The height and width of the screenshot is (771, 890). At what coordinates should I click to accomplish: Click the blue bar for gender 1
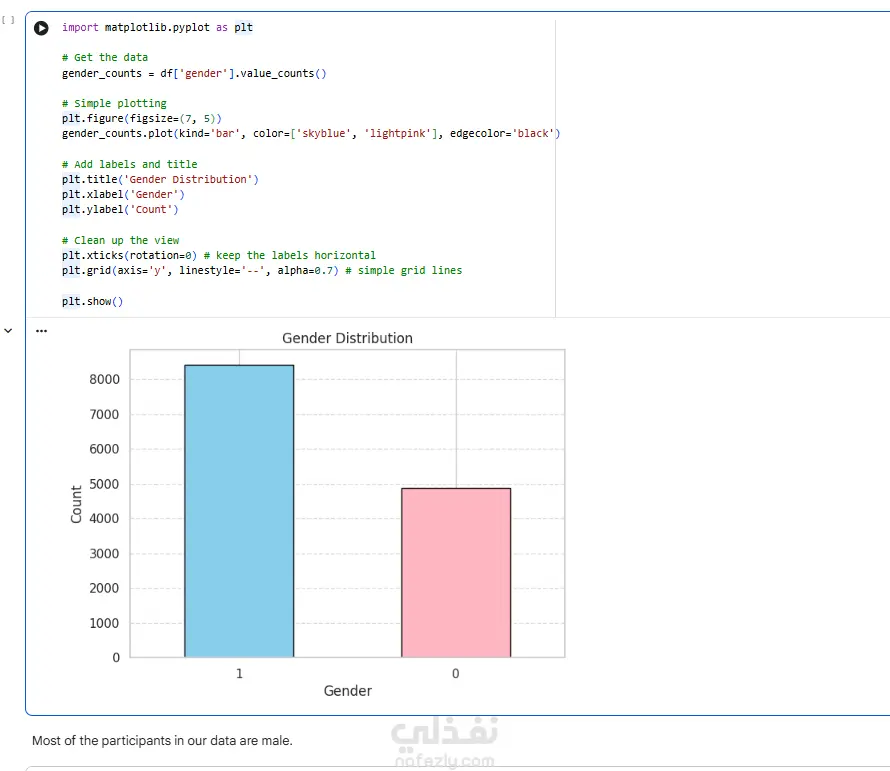click(x=239, y=511)
